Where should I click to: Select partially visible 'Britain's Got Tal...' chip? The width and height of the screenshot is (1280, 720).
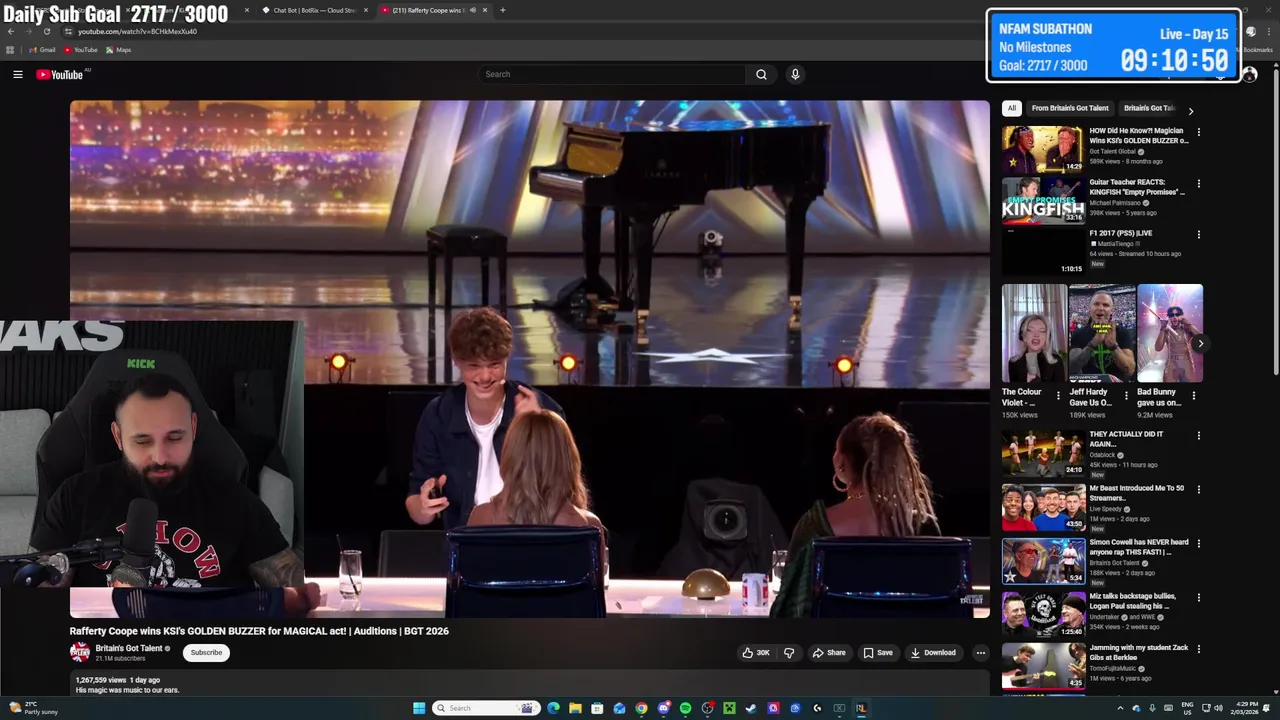coord(1149,108)
